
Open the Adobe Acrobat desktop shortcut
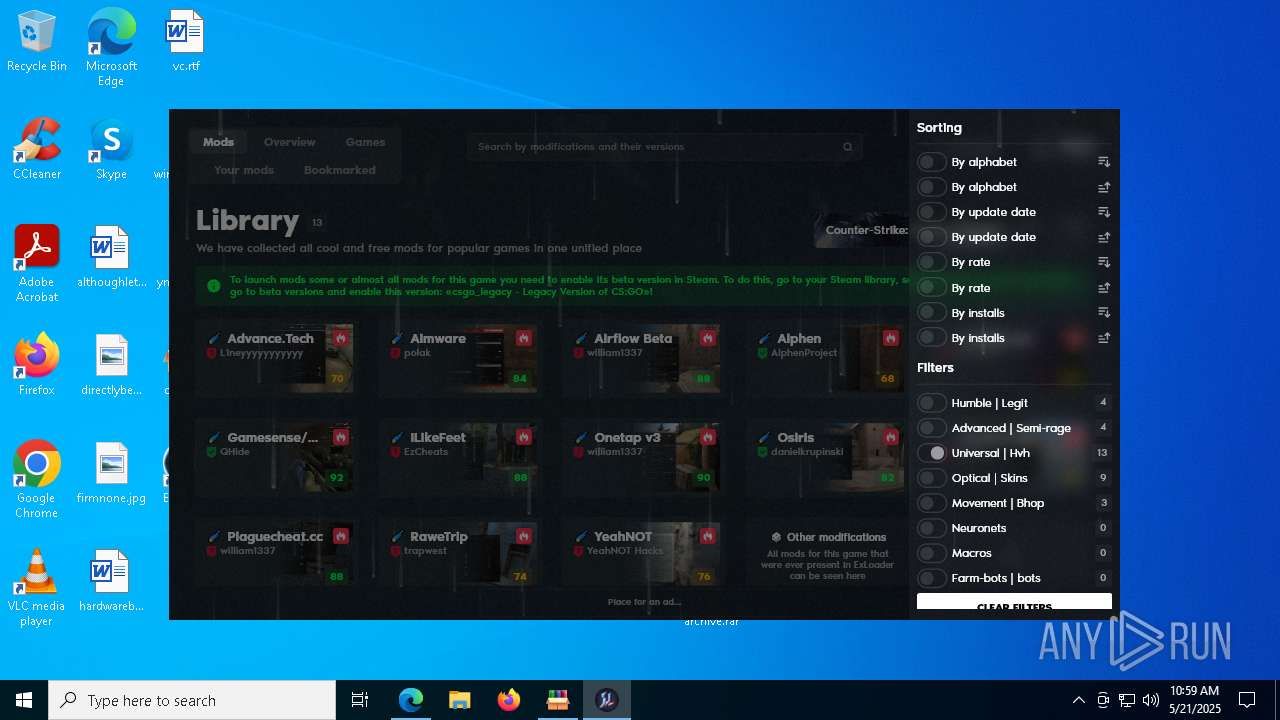pos(36,264)
